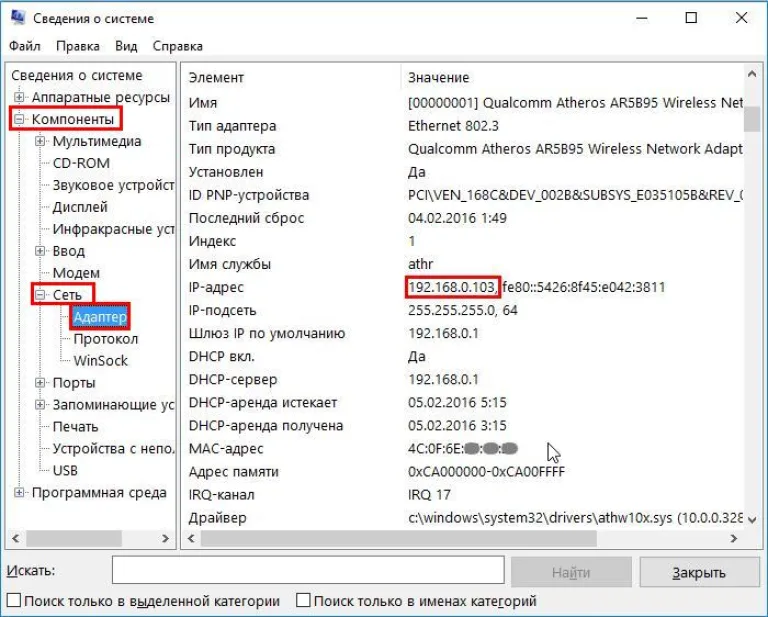Click the IRQ 17 value
The width and height of the screenshot is (768, 617).
429,495
